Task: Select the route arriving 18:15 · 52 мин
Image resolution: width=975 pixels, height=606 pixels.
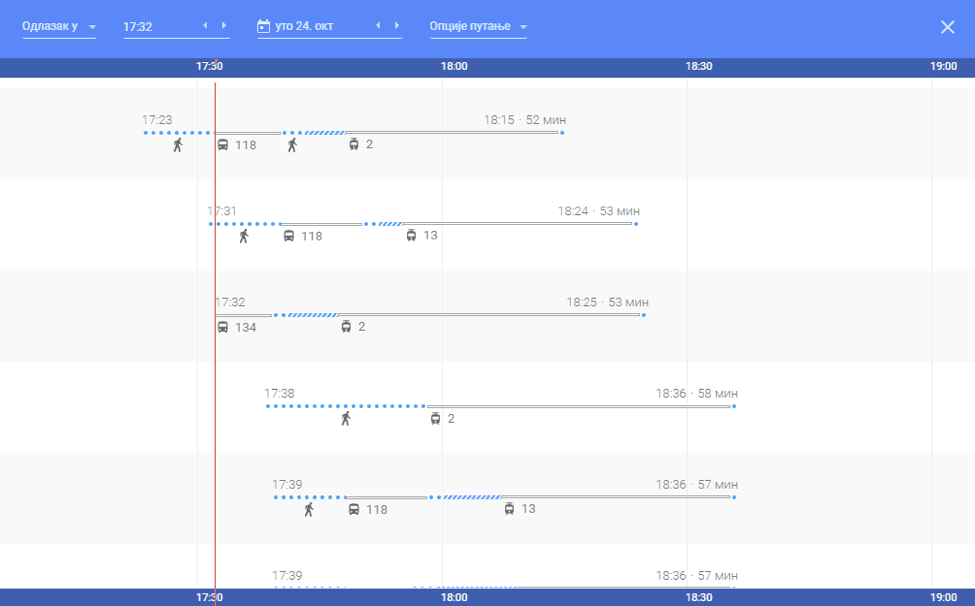Action: pyautogui.click(x=524, y=120)
